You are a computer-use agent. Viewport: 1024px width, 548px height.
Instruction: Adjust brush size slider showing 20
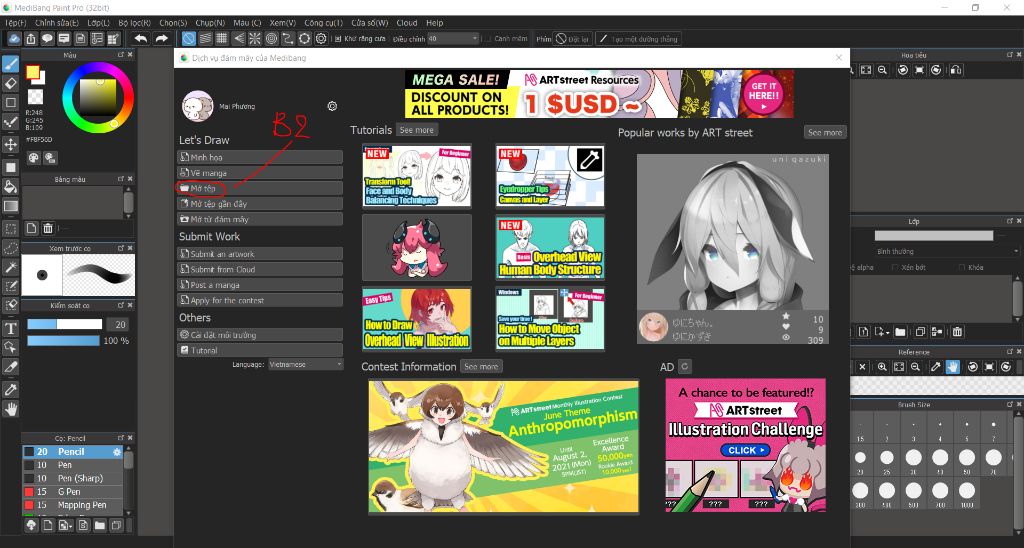pos(65,324)
